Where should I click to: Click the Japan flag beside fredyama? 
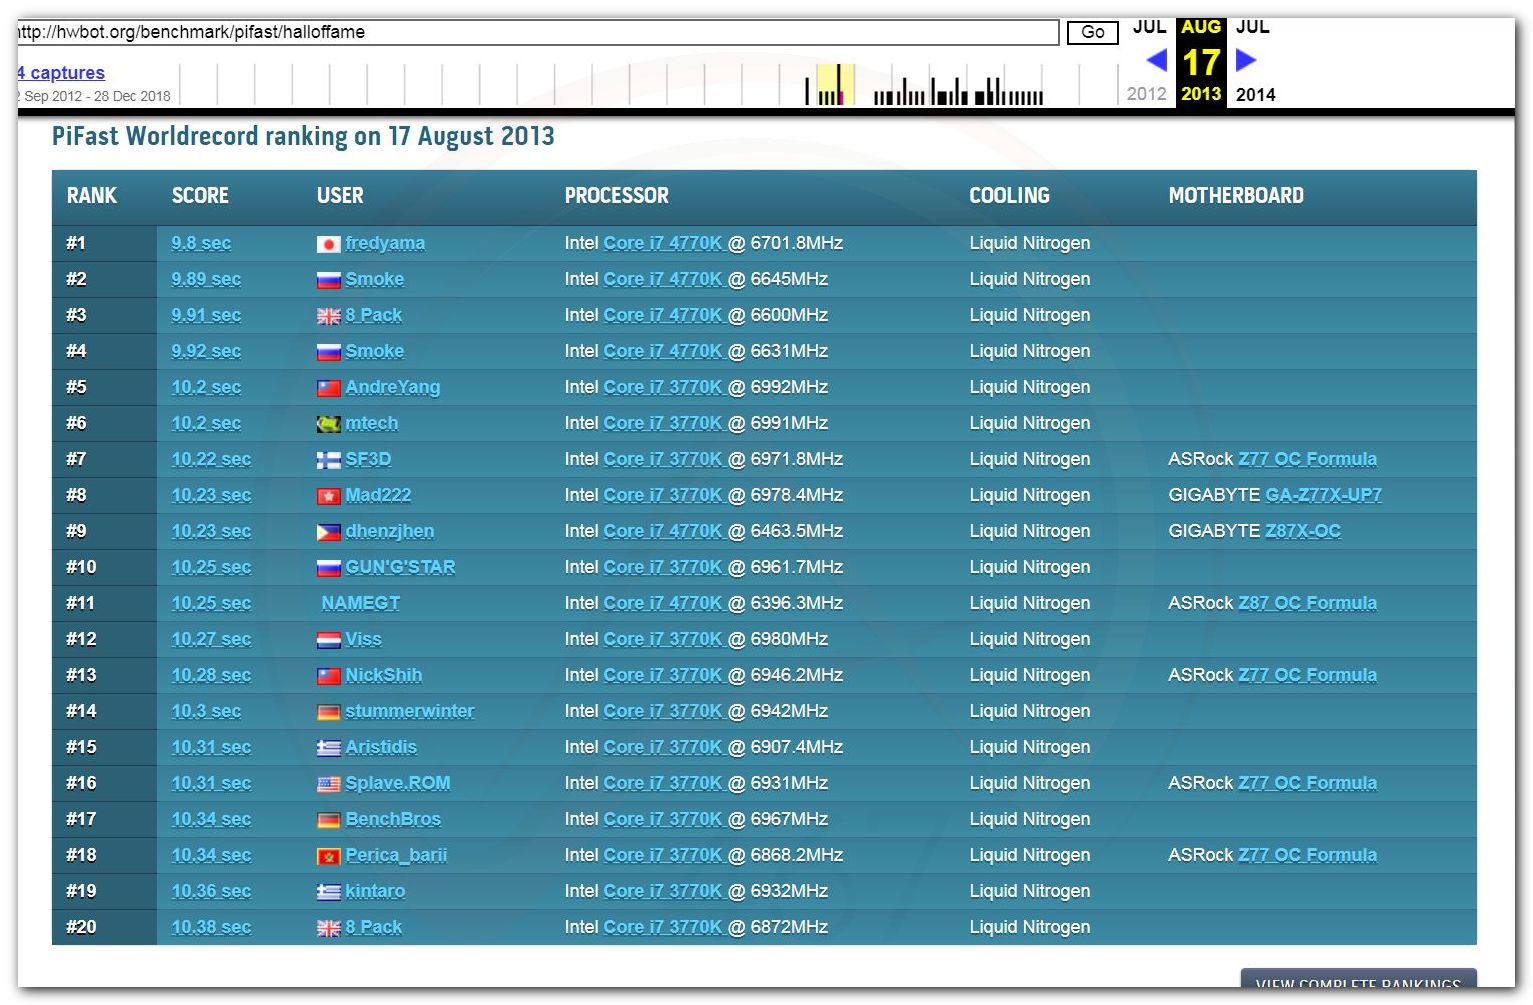click(328, 244)
